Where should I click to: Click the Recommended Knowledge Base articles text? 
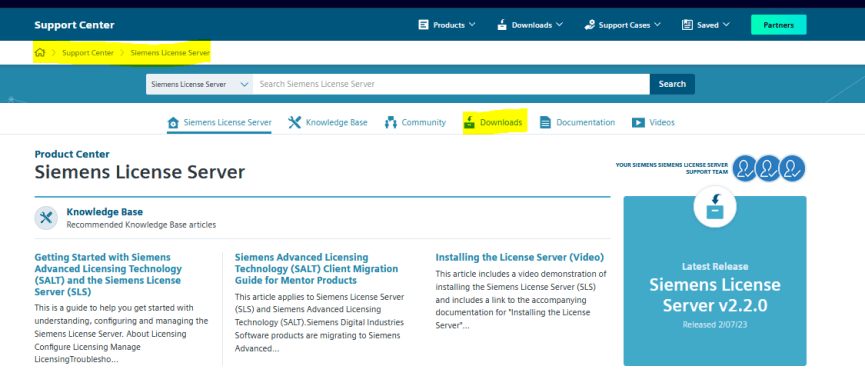(x=141, y=225)
